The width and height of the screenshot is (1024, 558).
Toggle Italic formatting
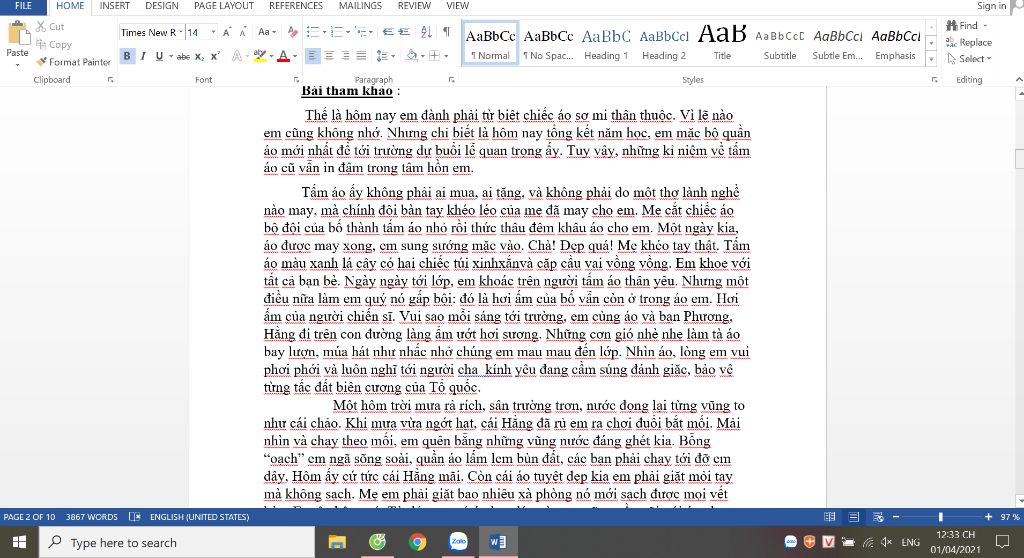click(x=143, y=56)
